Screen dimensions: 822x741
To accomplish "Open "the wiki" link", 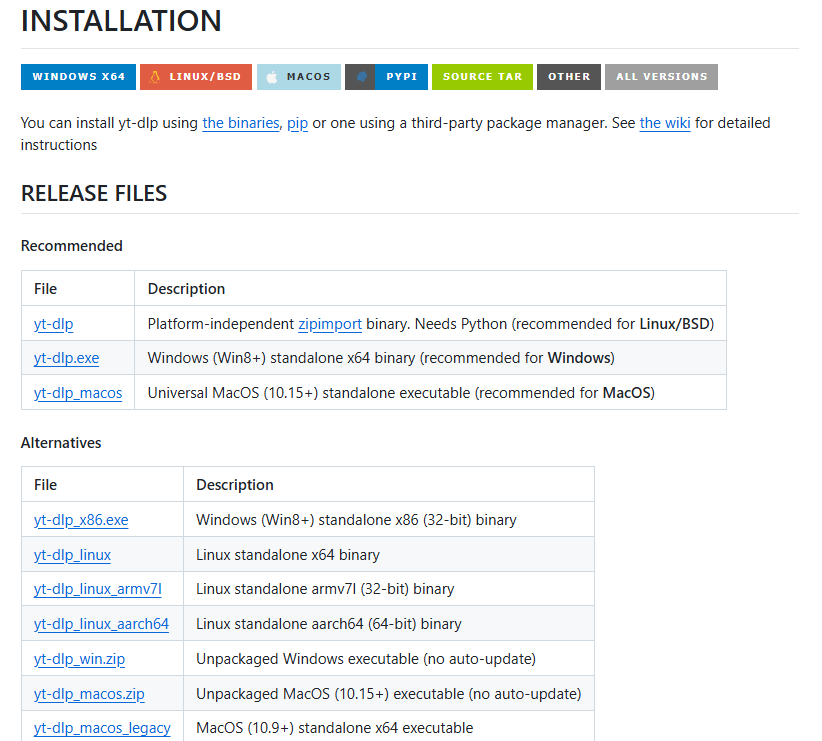I will click(665, 123).
